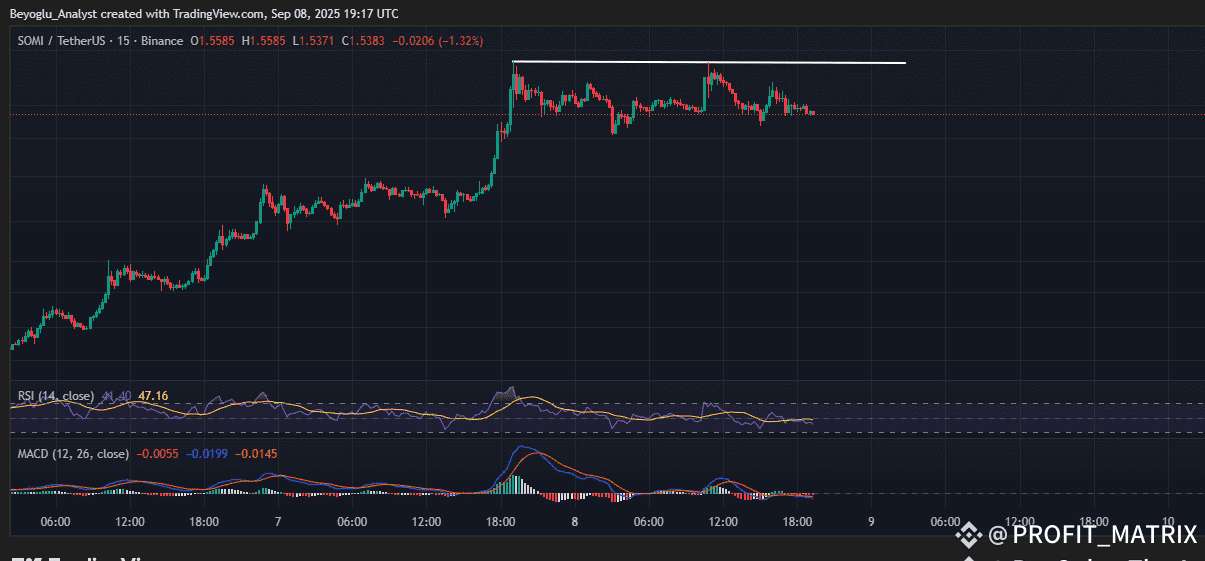The width and height of the screenshot is (1205, 561).
Task: Click the close price value C1.5383
Action: tap(363, 41)
